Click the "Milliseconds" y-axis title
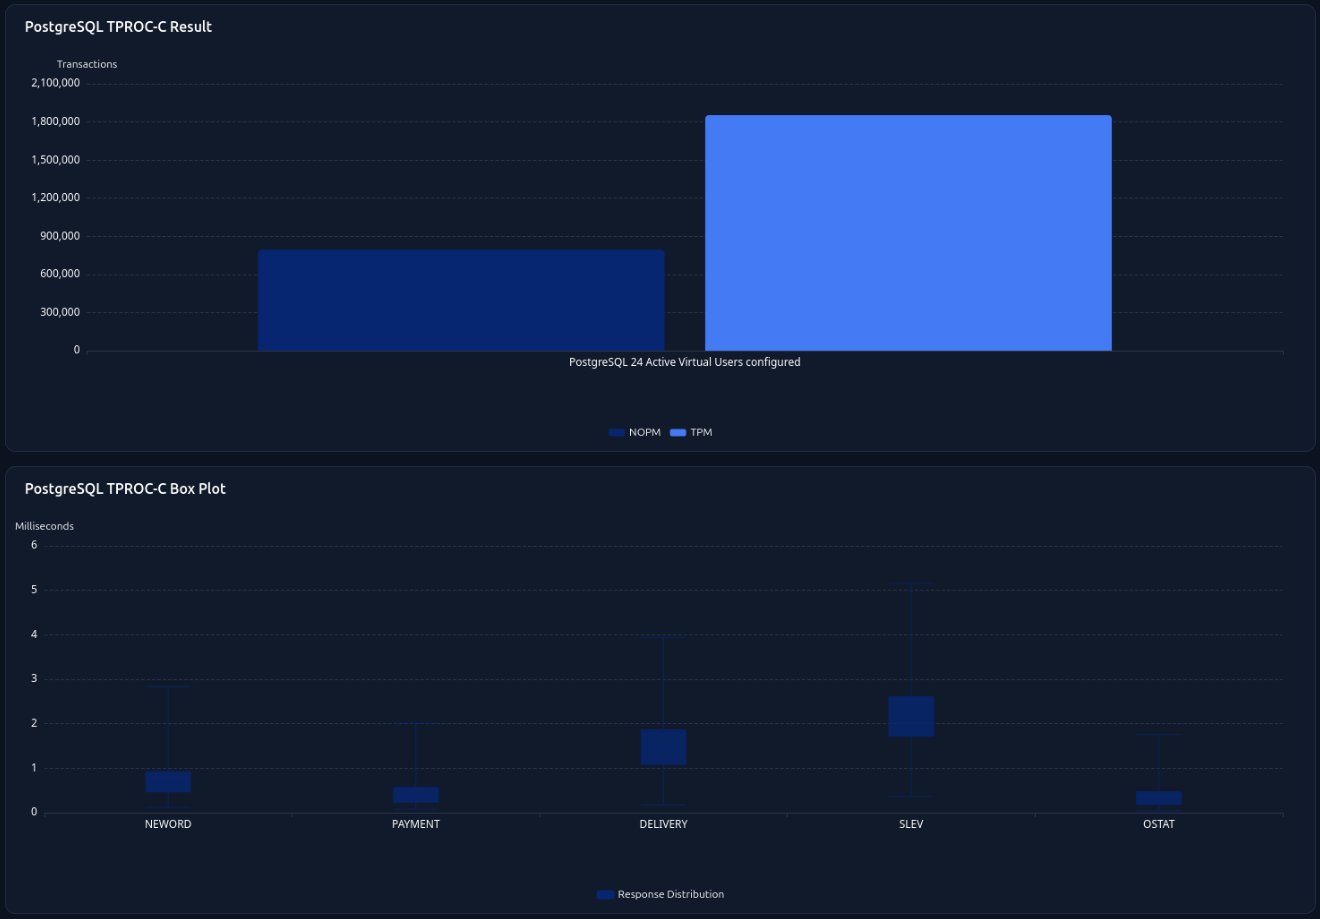Viewport: 1320px width, 919px height. pos(44,526)
